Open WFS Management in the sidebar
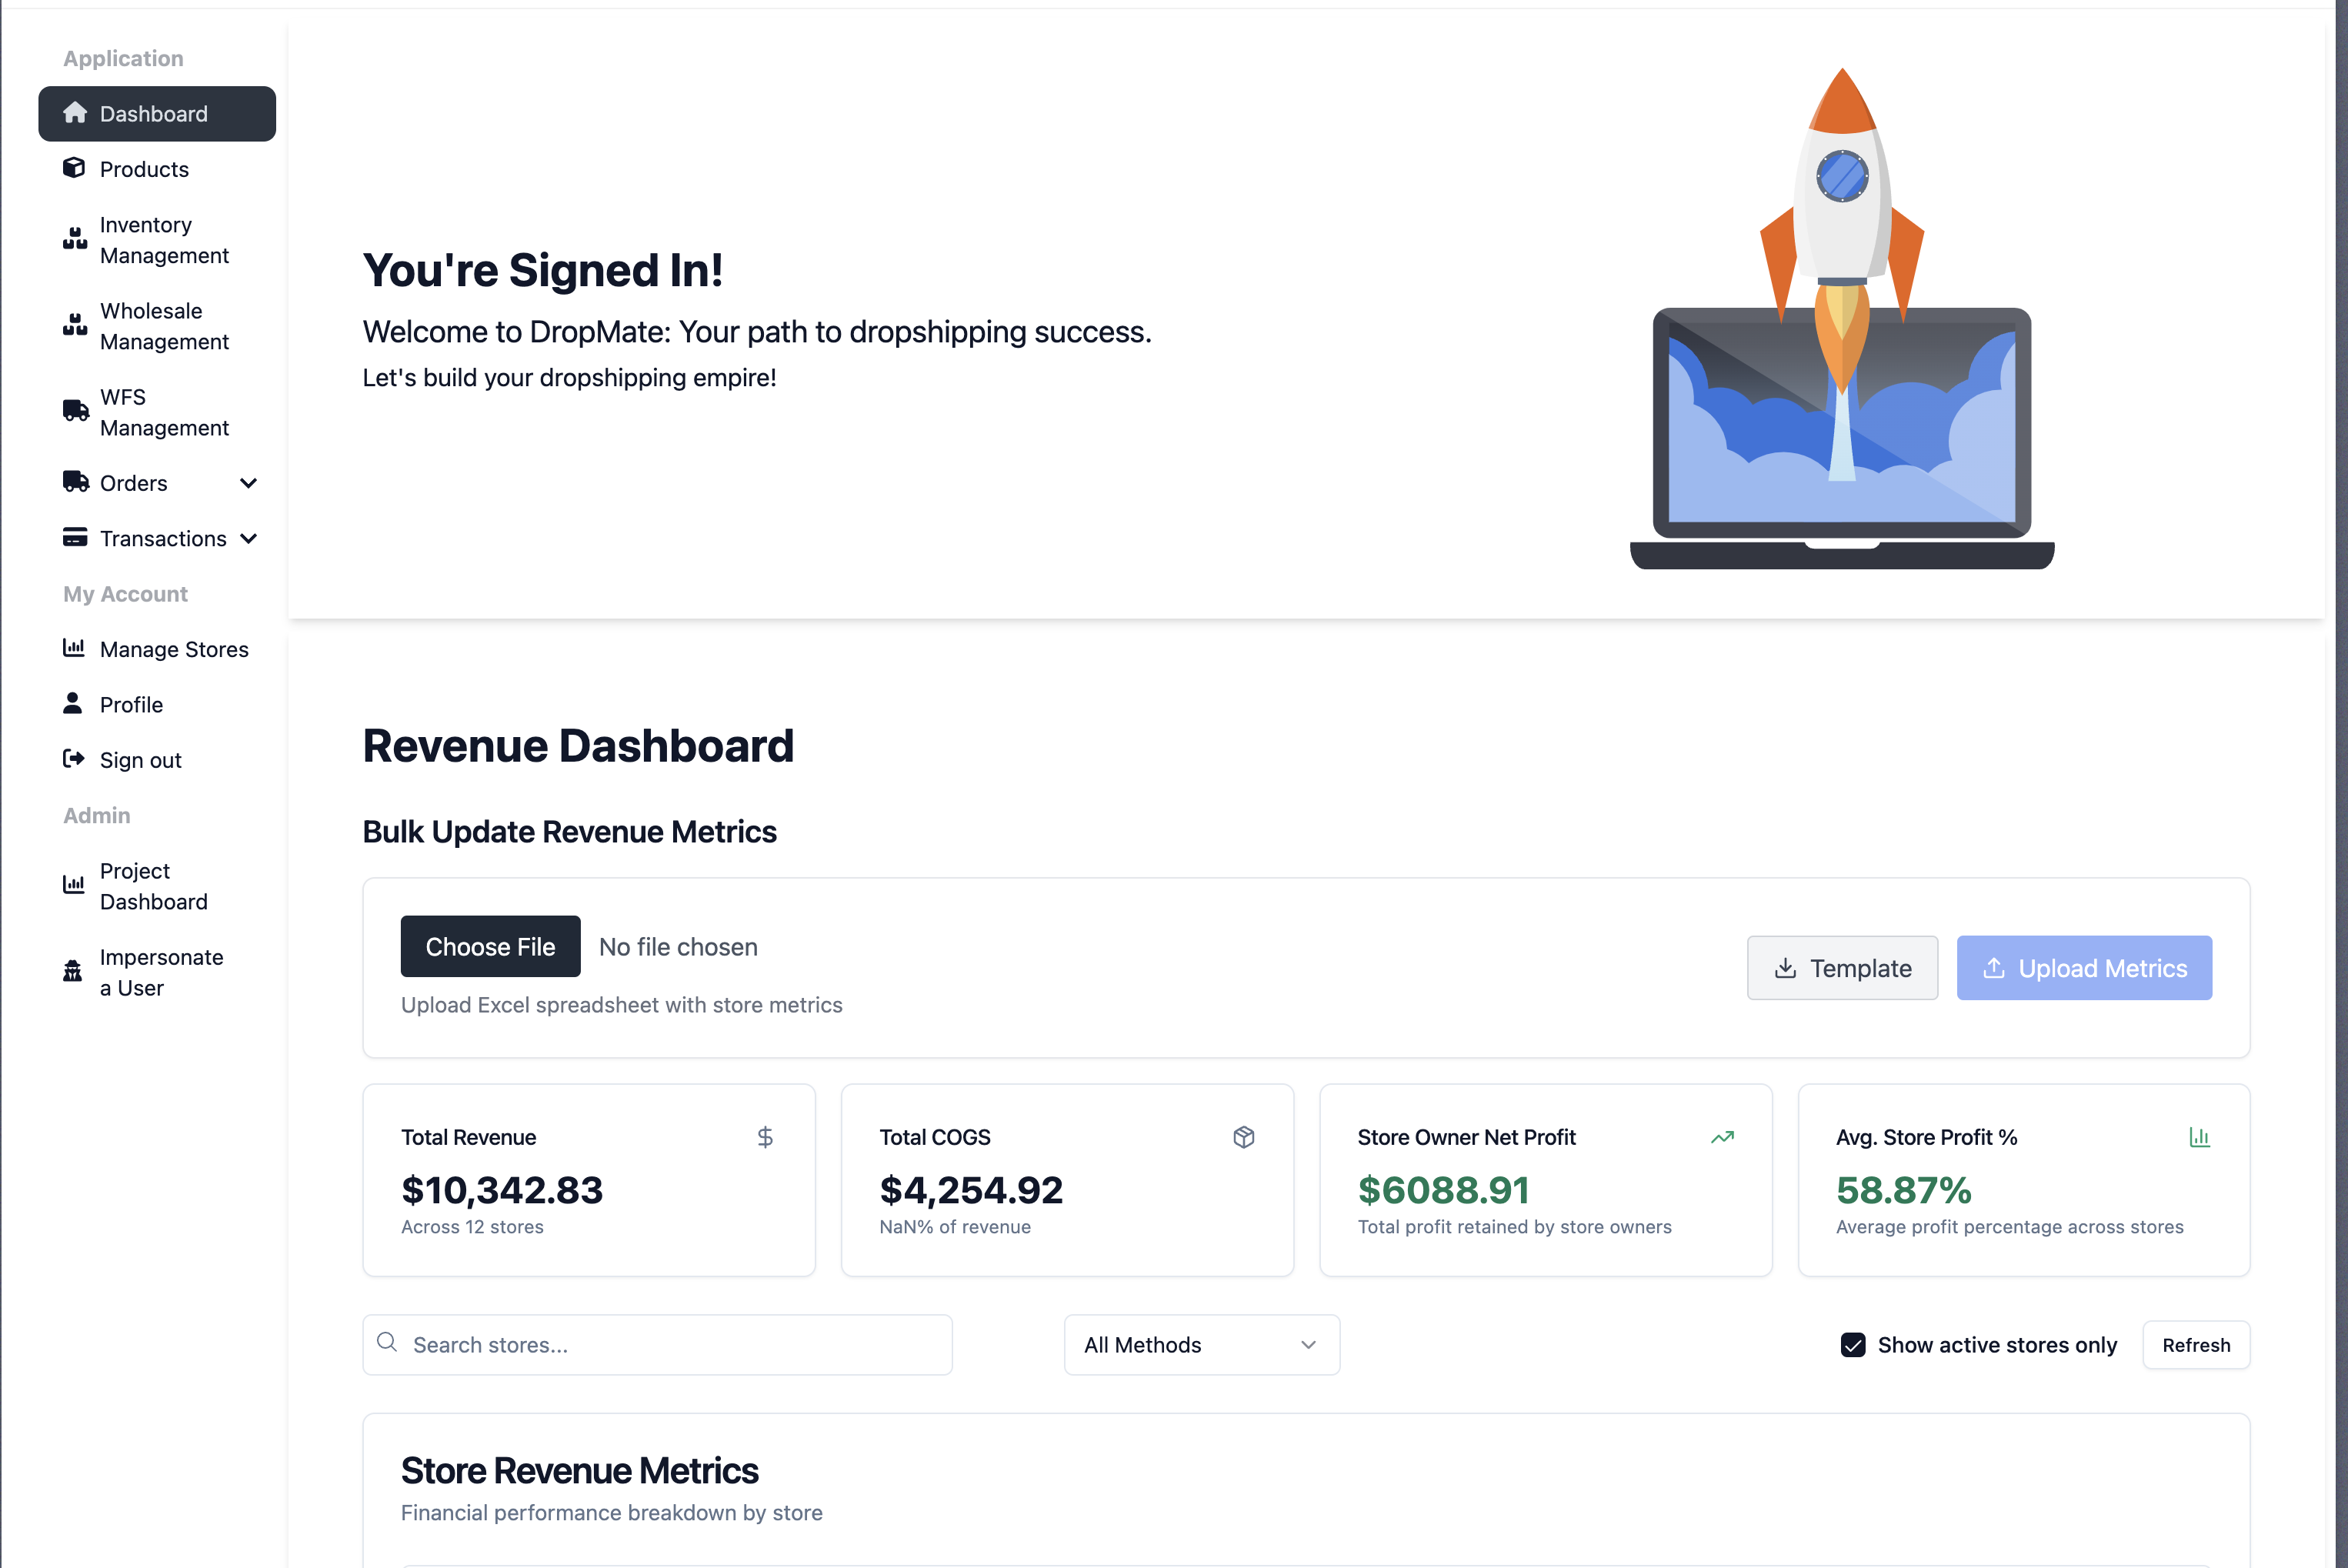Screen dimensions: 2348x1568 (157, 412)
